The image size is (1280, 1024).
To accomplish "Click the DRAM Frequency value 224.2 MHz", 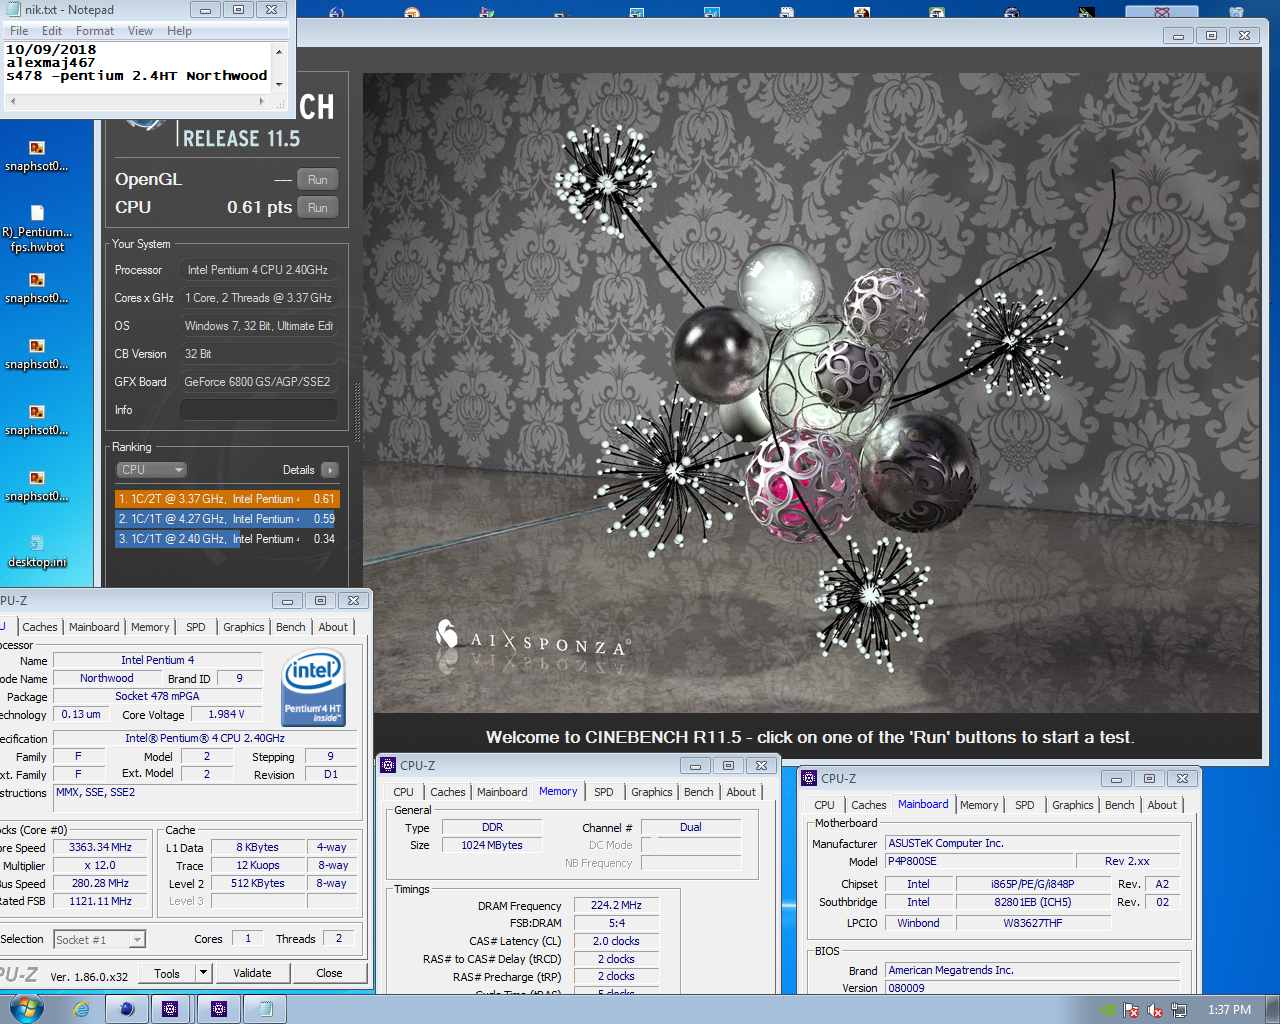I will (x=616, y=905).
